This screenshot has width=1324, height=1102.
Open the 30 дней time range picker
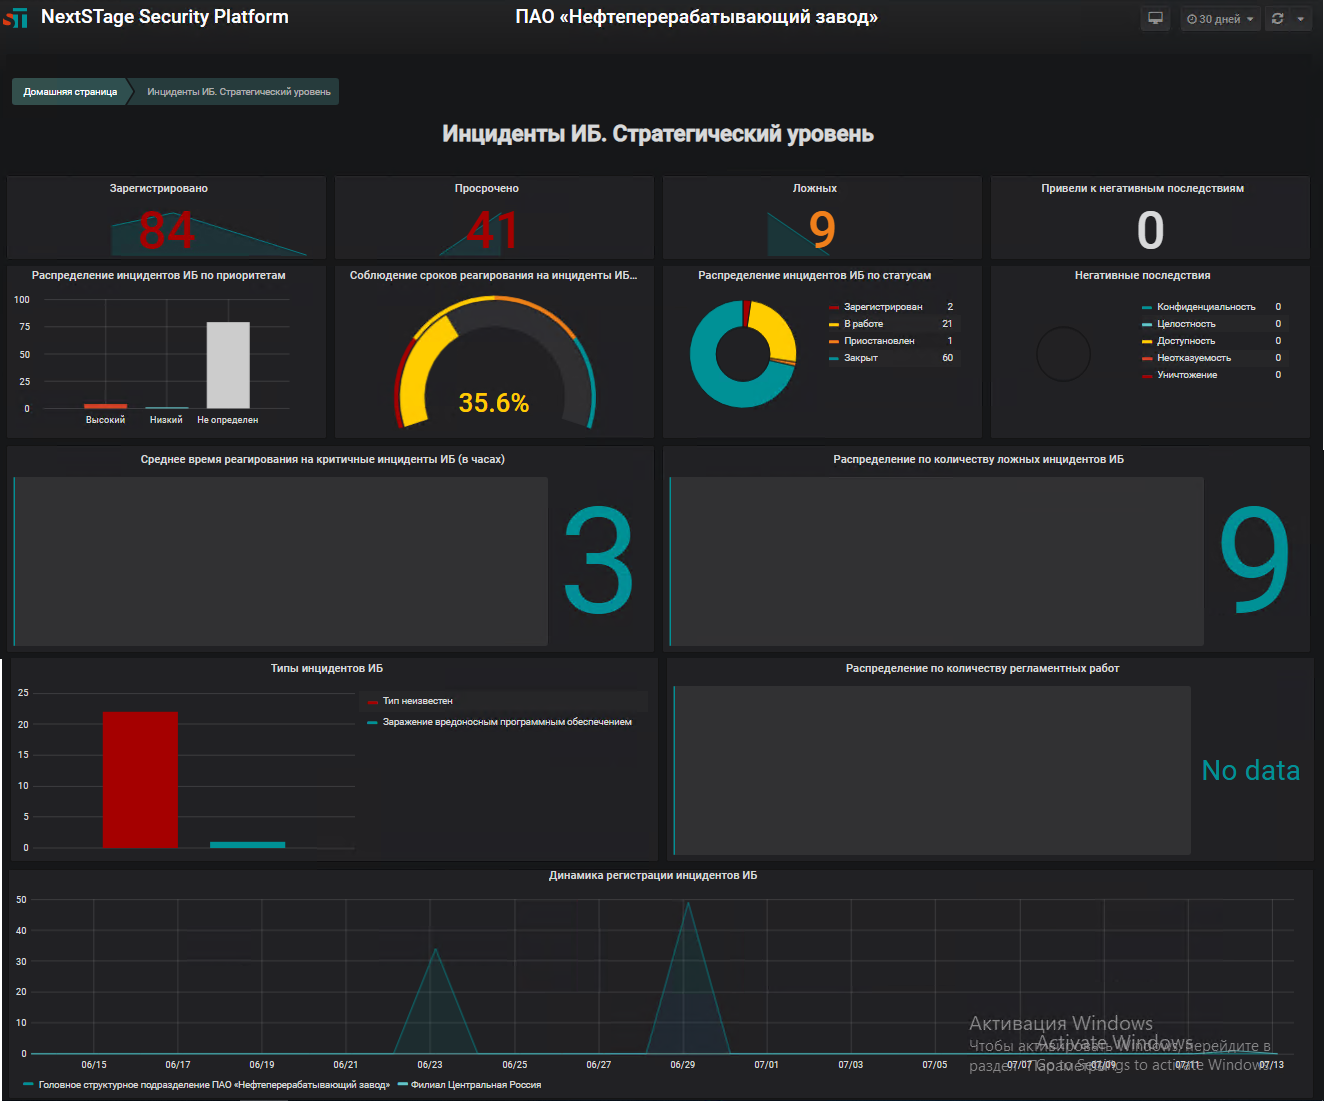tap(1219, 18)
